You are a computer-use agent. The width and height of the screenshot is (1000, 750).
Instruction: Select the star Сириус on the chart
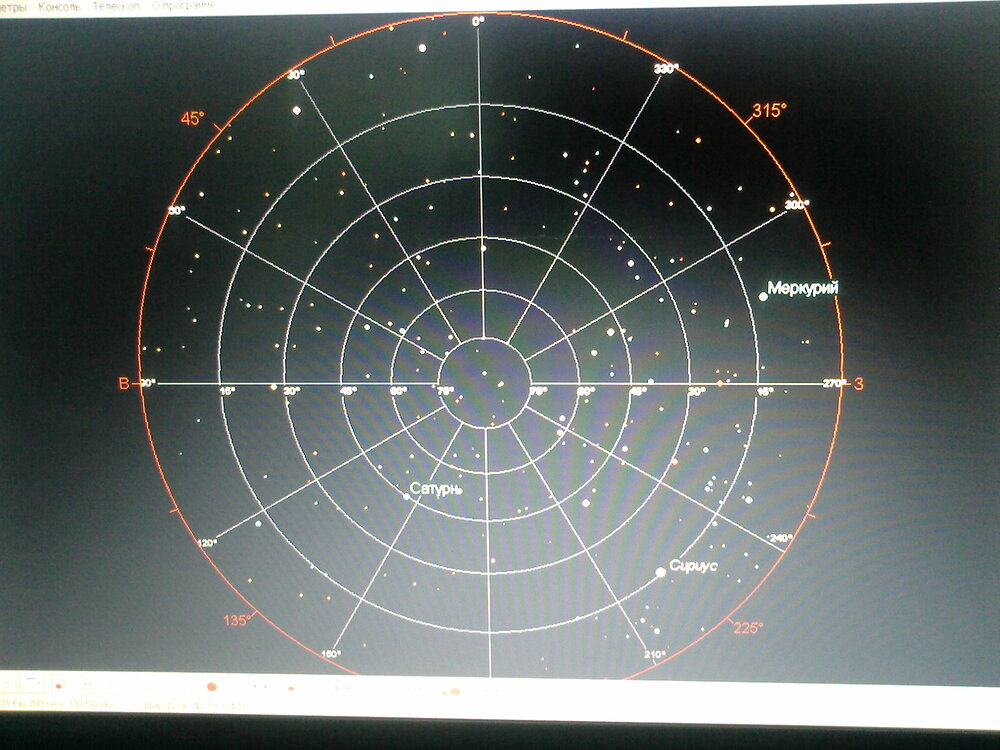tap(661, 572)
